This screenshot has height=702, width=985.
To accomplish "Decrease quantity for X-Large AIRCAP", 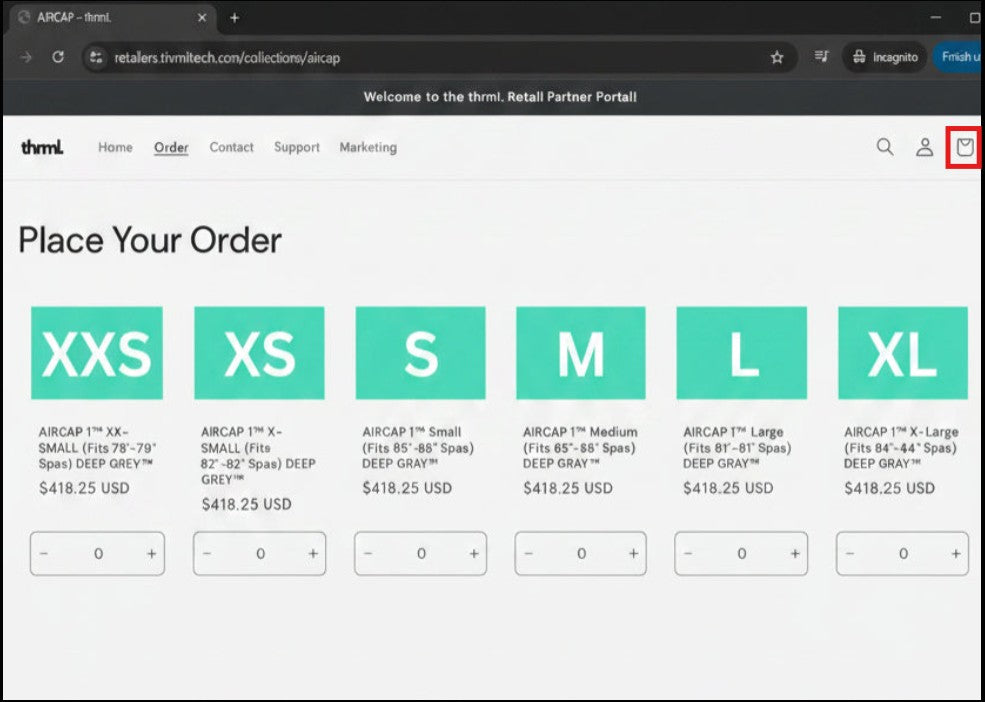I will (x=849, y=554).
